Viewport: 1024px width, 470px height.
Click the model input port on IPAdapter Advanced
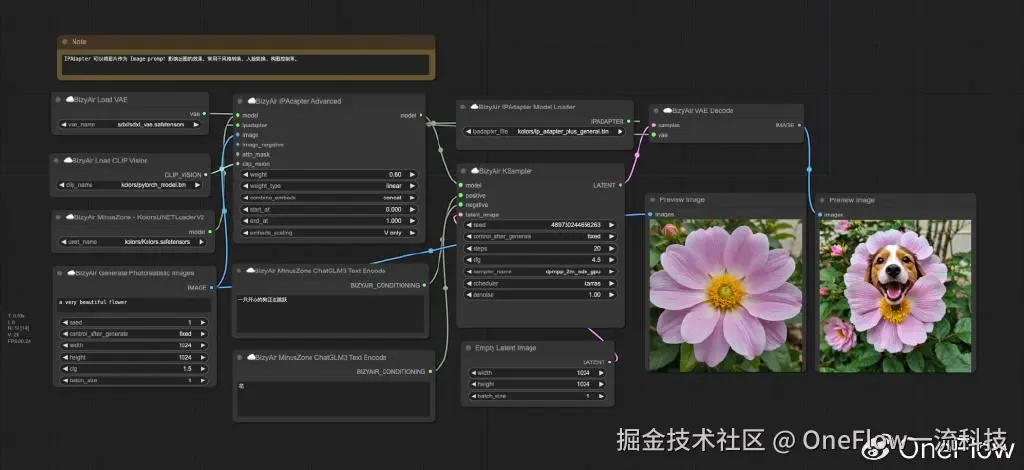tap(238, 115)
